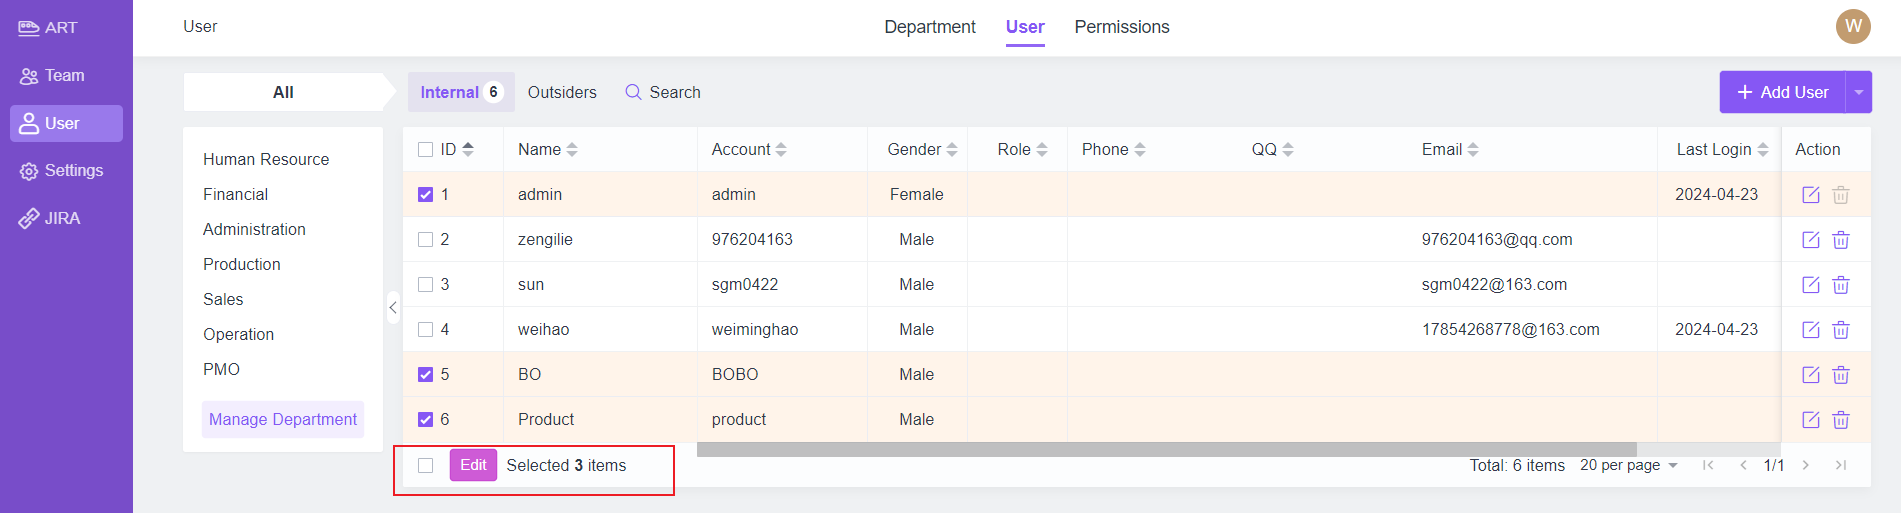Switch to the Outsiders tab
Screen dimensions: 1901x513
click(x=562, y=92)
